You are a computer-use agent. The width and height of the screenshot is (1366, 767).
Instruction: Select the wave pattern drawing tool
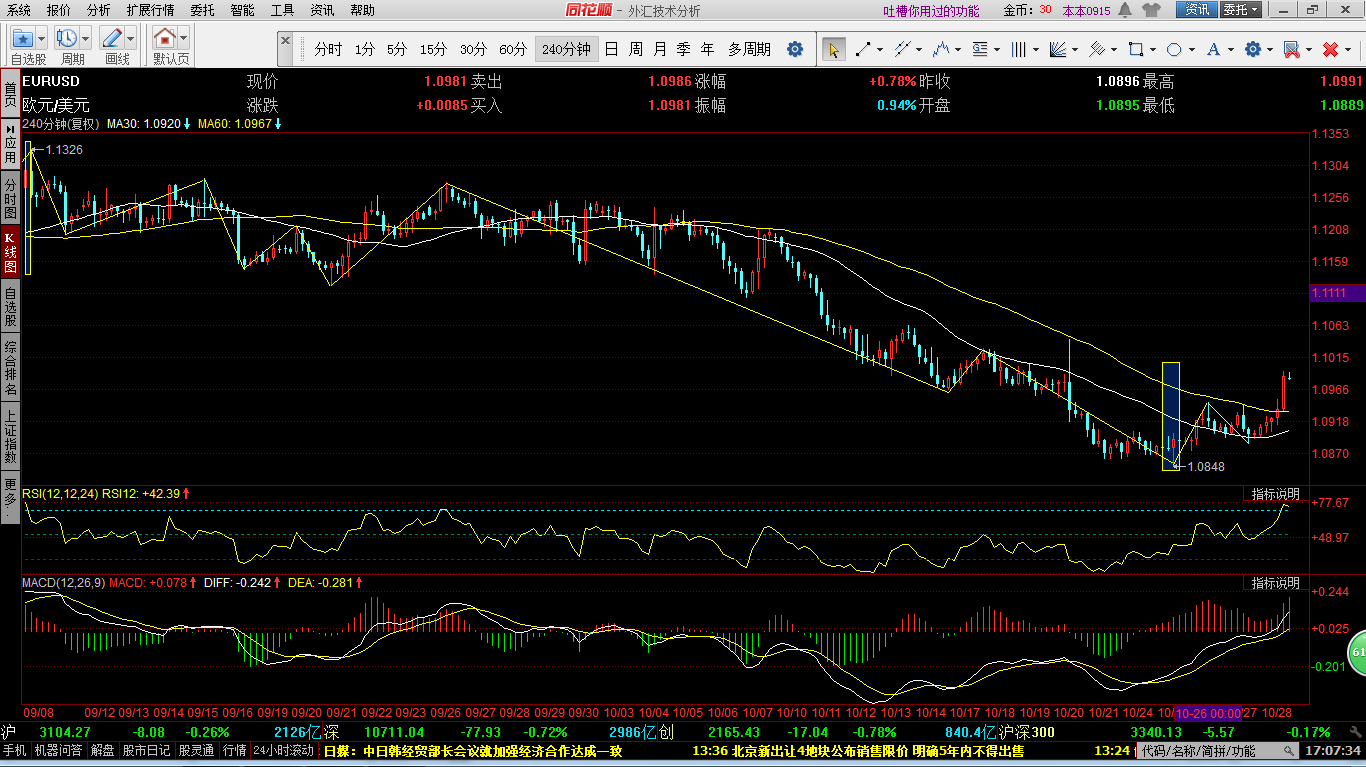940,49
